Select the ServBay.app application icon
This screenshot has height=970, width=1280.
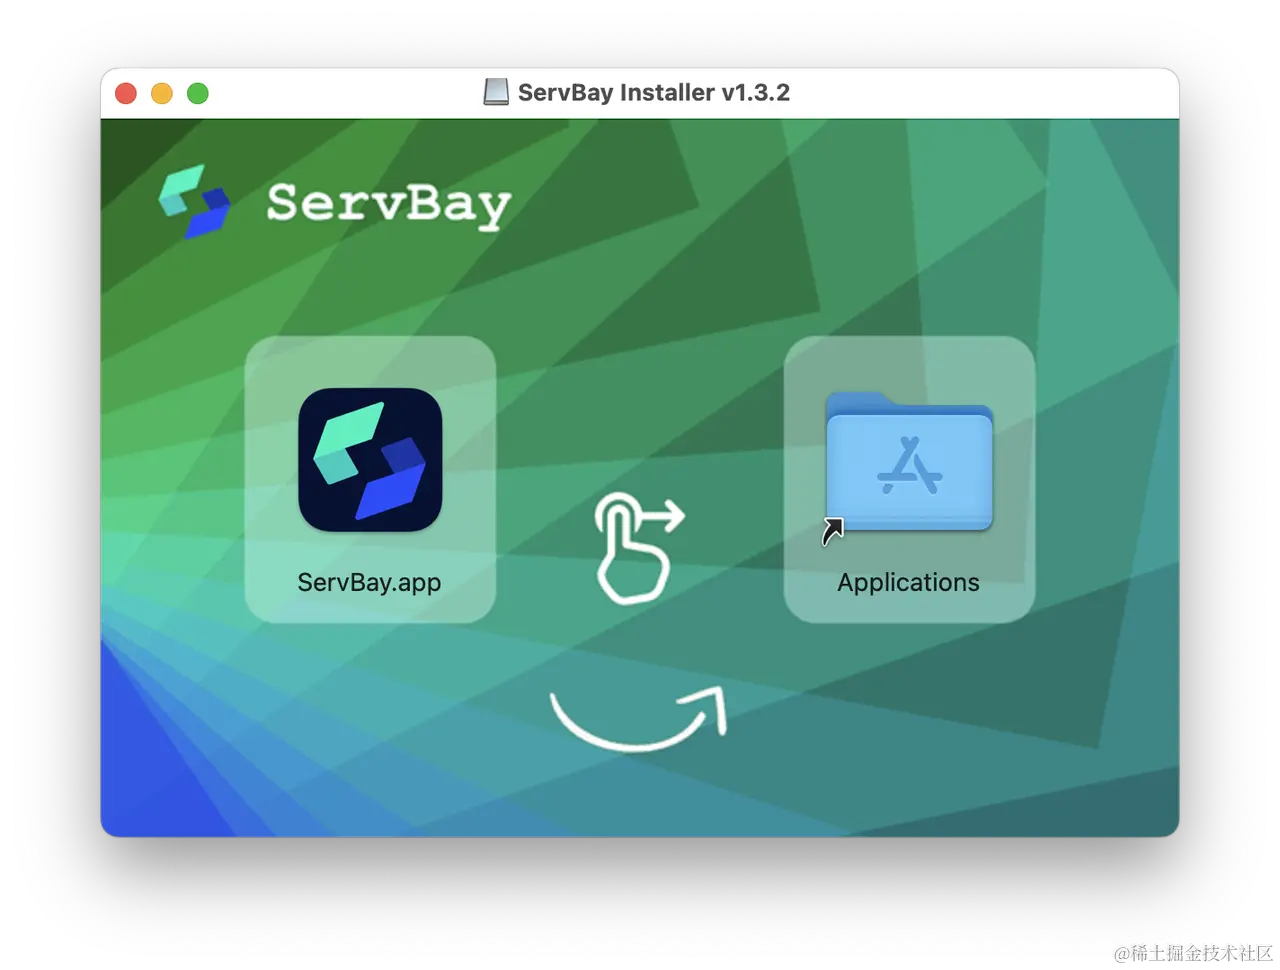click(x=370, y=460)
